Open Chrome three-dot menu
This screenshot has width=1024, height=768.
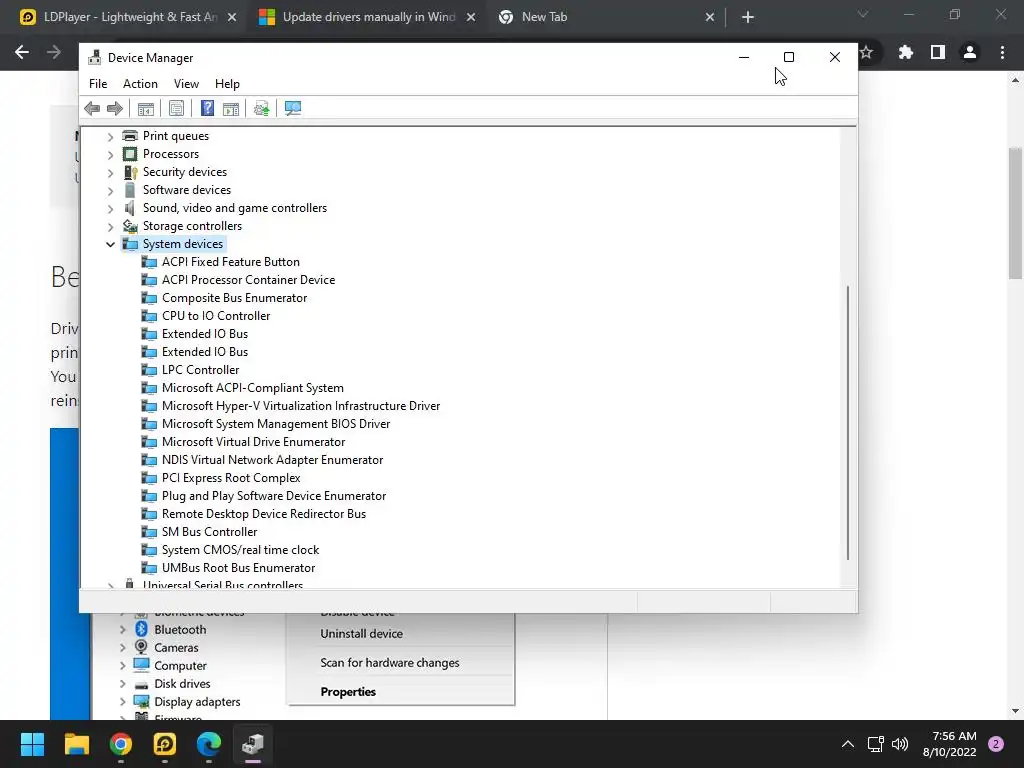1002,52
